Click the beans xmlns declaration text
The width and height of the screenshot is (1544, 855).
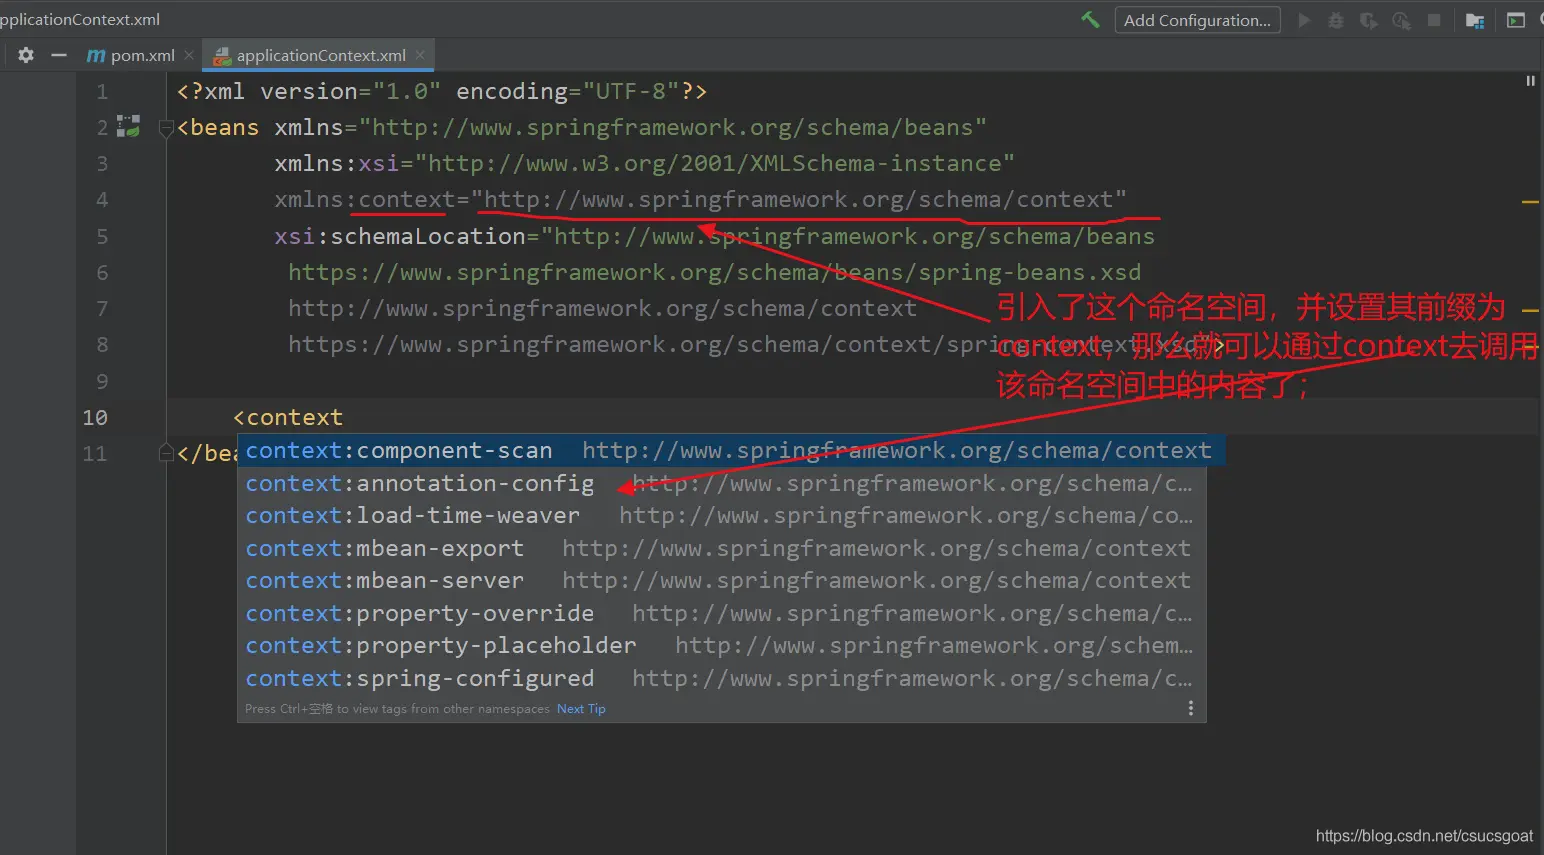(x=582, y=128)
